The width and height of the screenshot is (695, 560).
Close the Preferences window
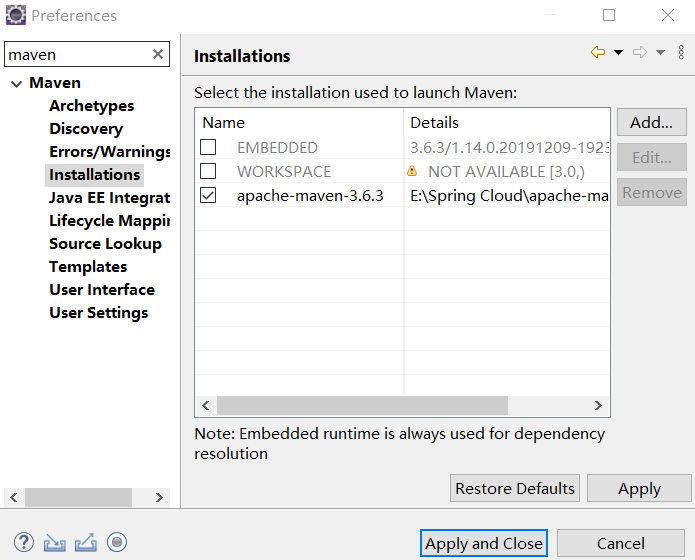(x=668, y=15)
